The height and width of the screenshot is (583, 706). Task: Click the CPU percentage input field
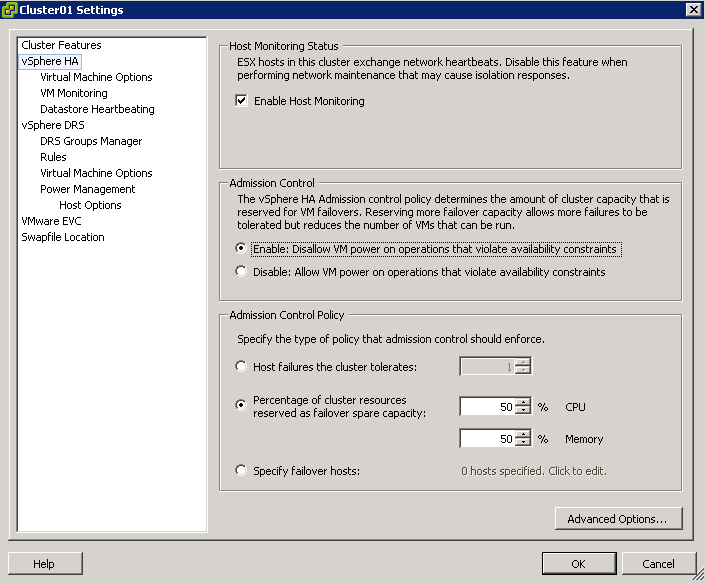487,407
